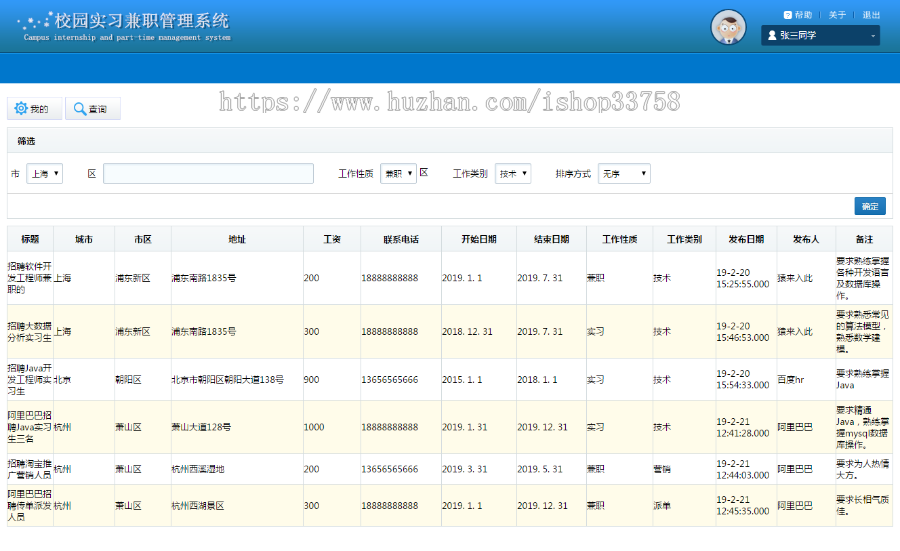Image resolution: width=900 pixels, height=551 pixels.
Task: Click the 退出 logout link
Action: tap(871, 15)
